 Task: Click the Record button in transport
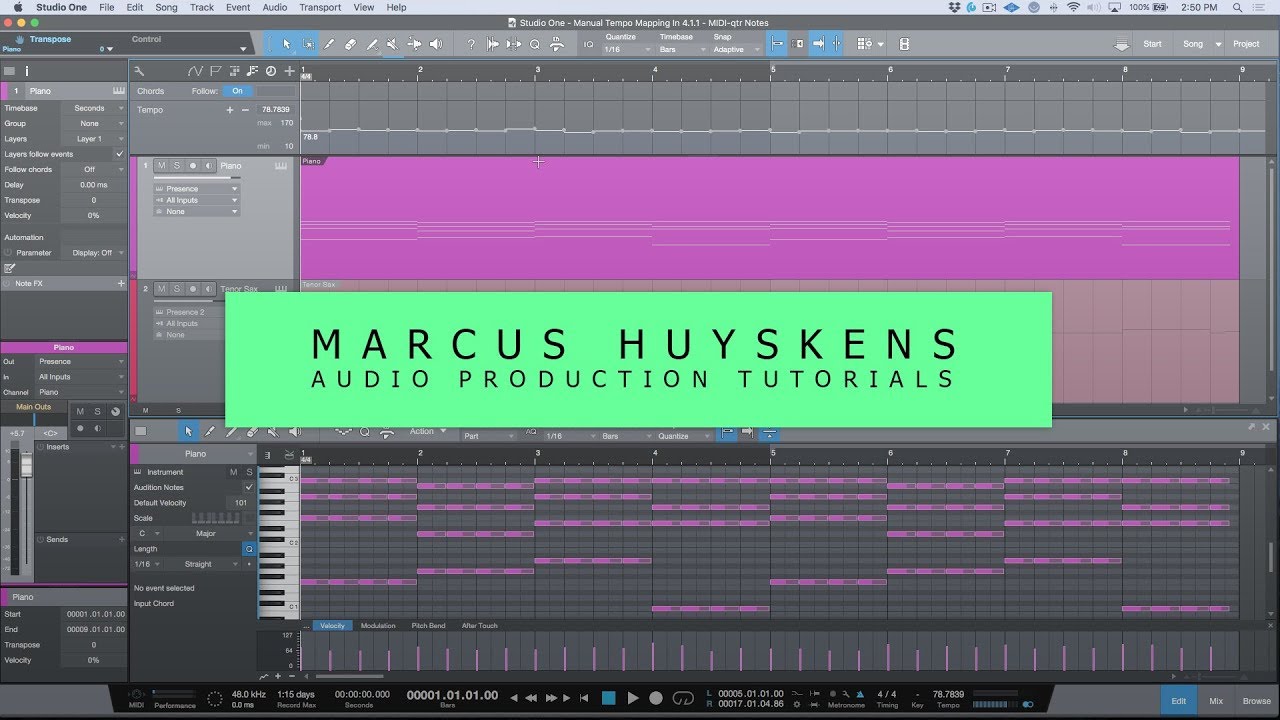[x=656, y=698]
